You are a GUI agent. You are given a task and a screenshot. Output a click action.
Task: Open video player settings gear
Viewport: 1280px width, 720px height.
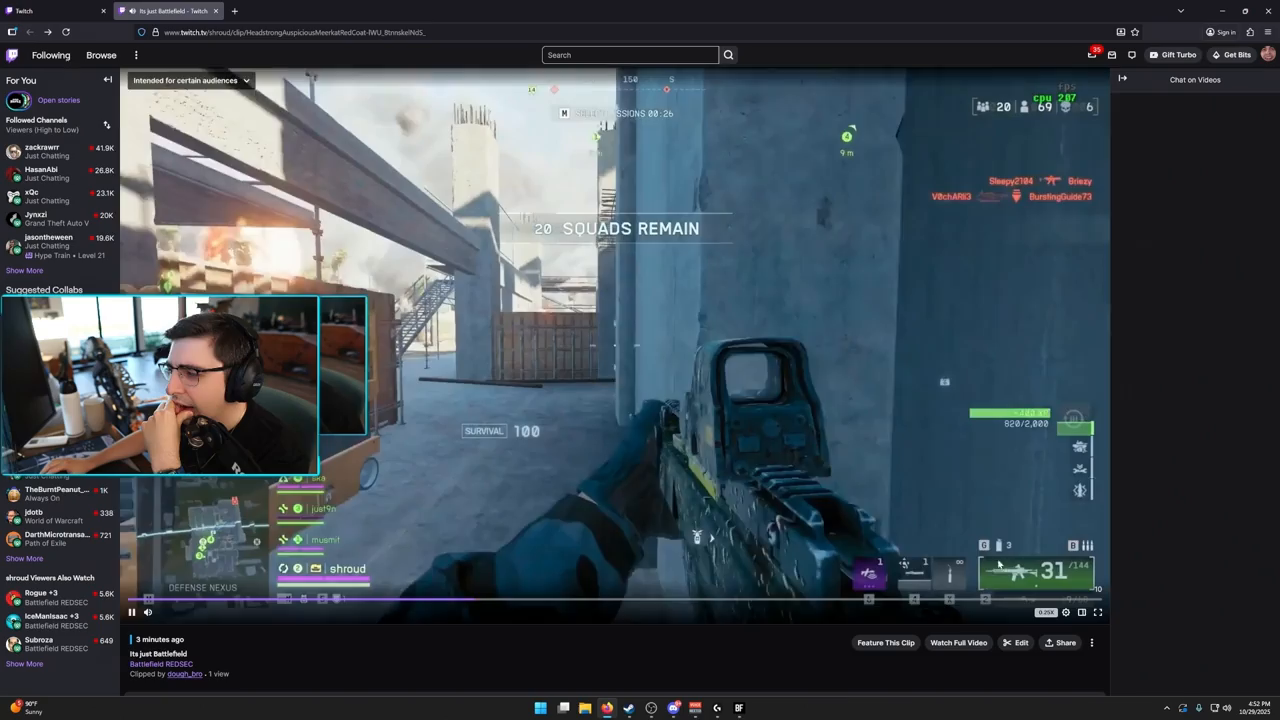pos(1065,613)
